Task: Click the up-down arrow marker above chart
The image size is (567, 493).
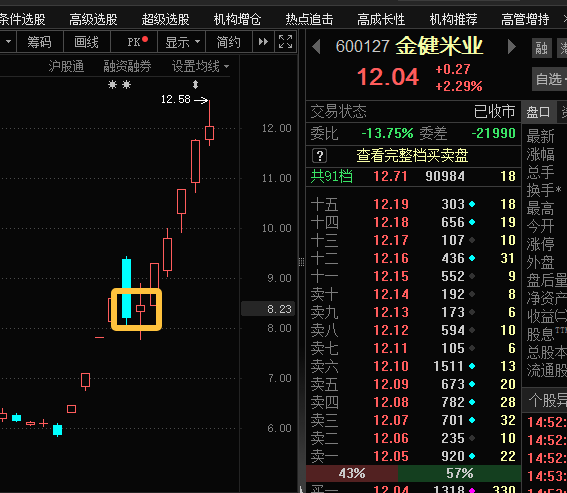Action: pos(195,85)
